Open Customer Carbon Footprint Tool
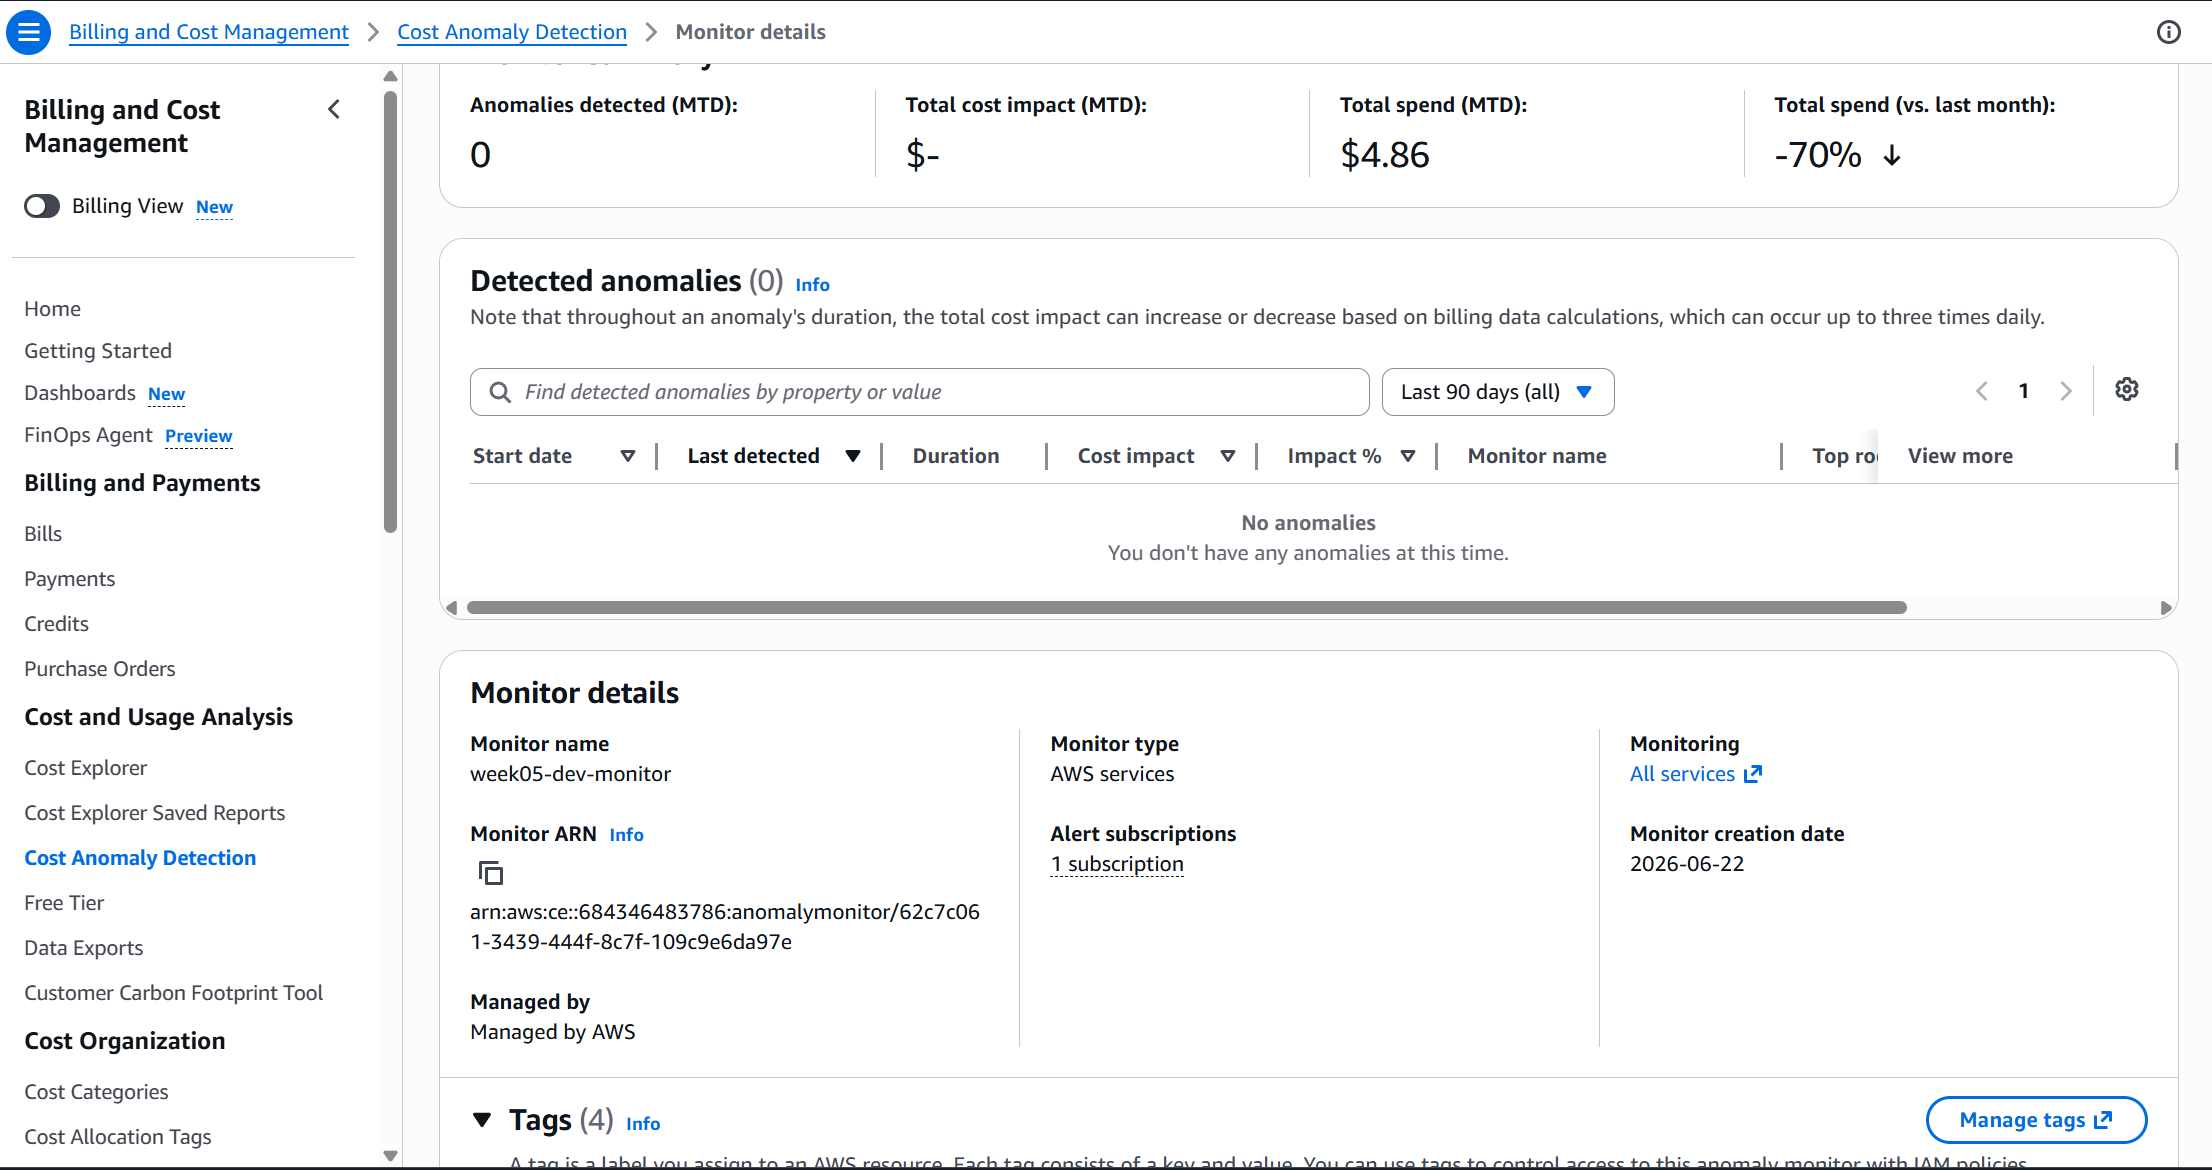Image resolution: width=2212 pixels, height=1170 pixels. pyautogui.click(x=174, y=993)
